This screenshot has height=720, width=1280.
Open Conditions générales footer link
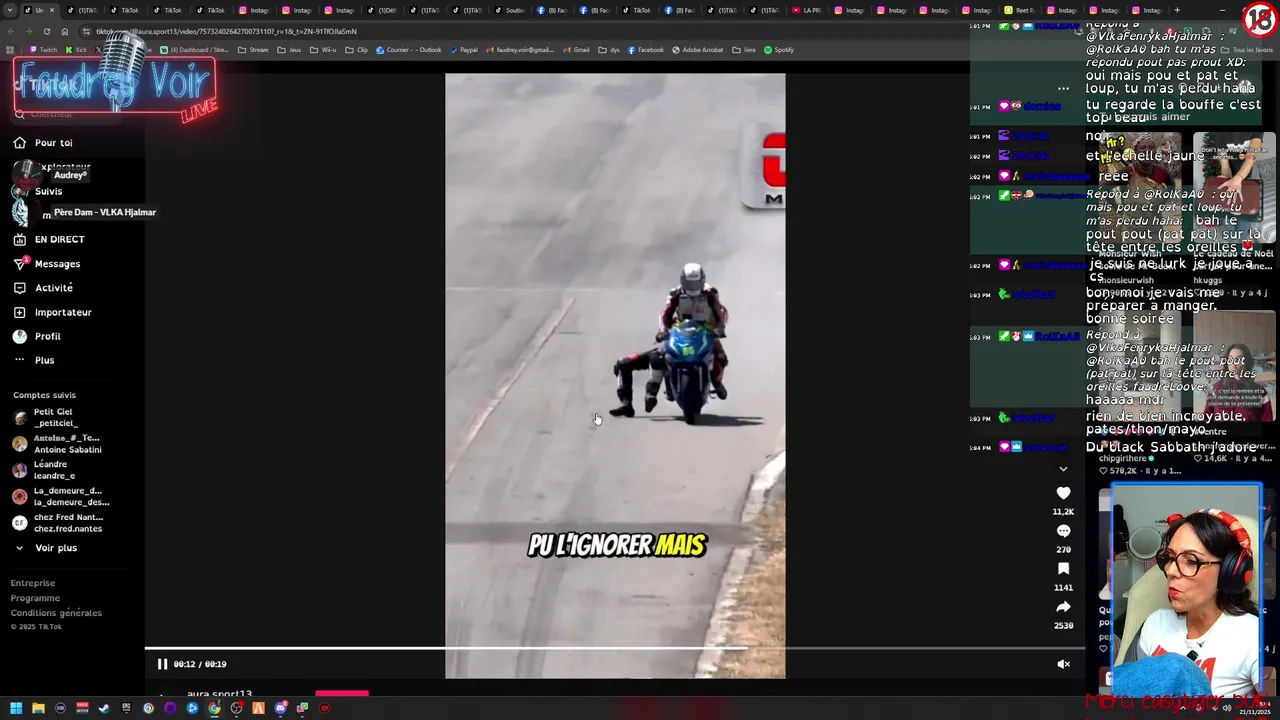coord(56,613)
